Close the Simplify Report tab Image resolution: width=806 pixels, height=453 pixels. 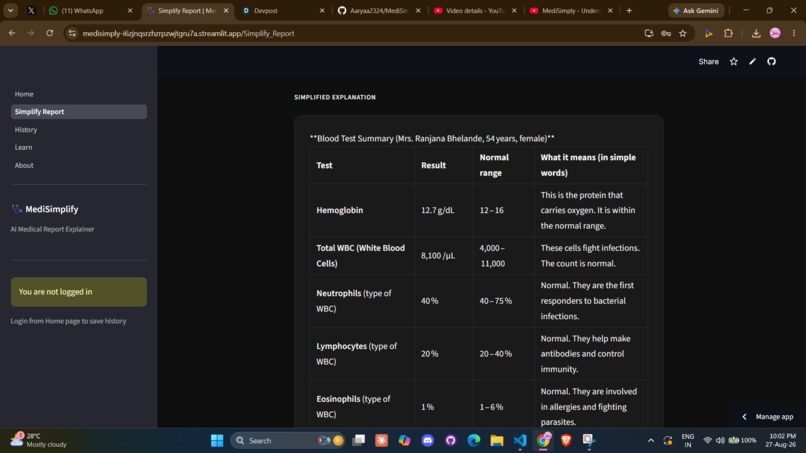click(x=226, y=10)
